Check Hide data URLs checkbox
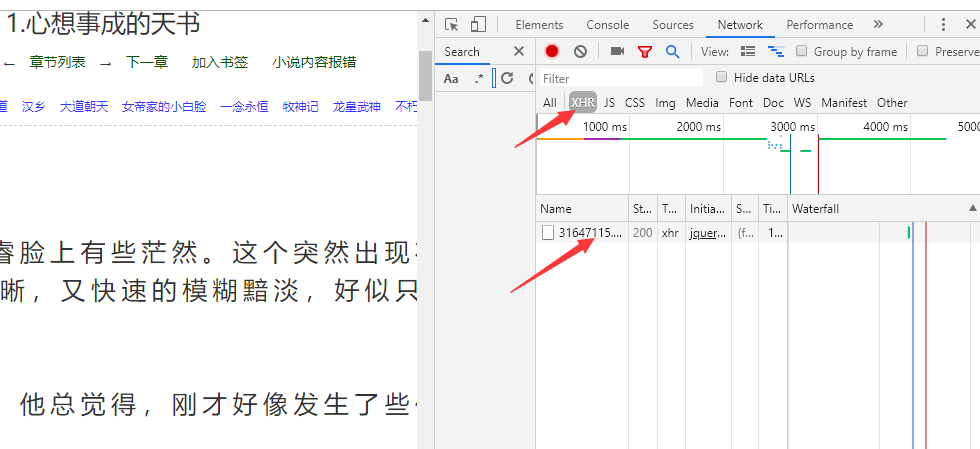The height and width of the screenshot is (449, 980). (x=721, y=78)
